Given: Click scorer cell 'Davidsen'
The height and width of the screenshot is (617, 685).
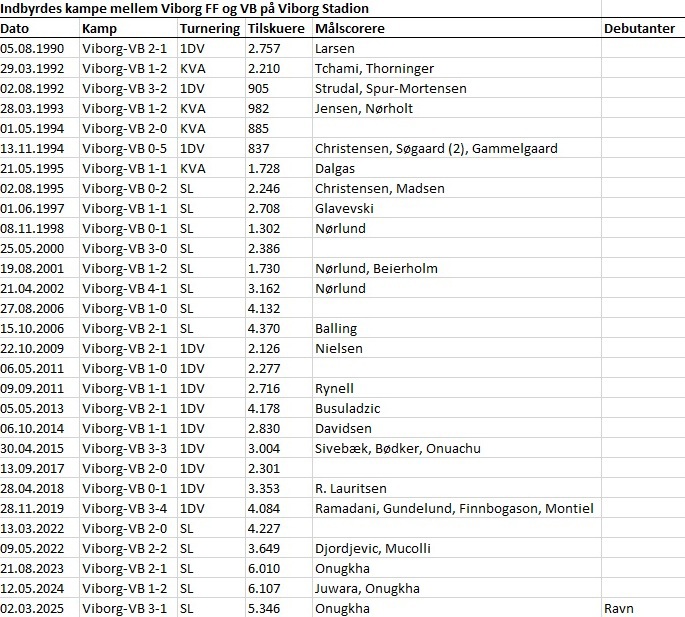Looking at the screenshot, I should [x=343, y=428].
